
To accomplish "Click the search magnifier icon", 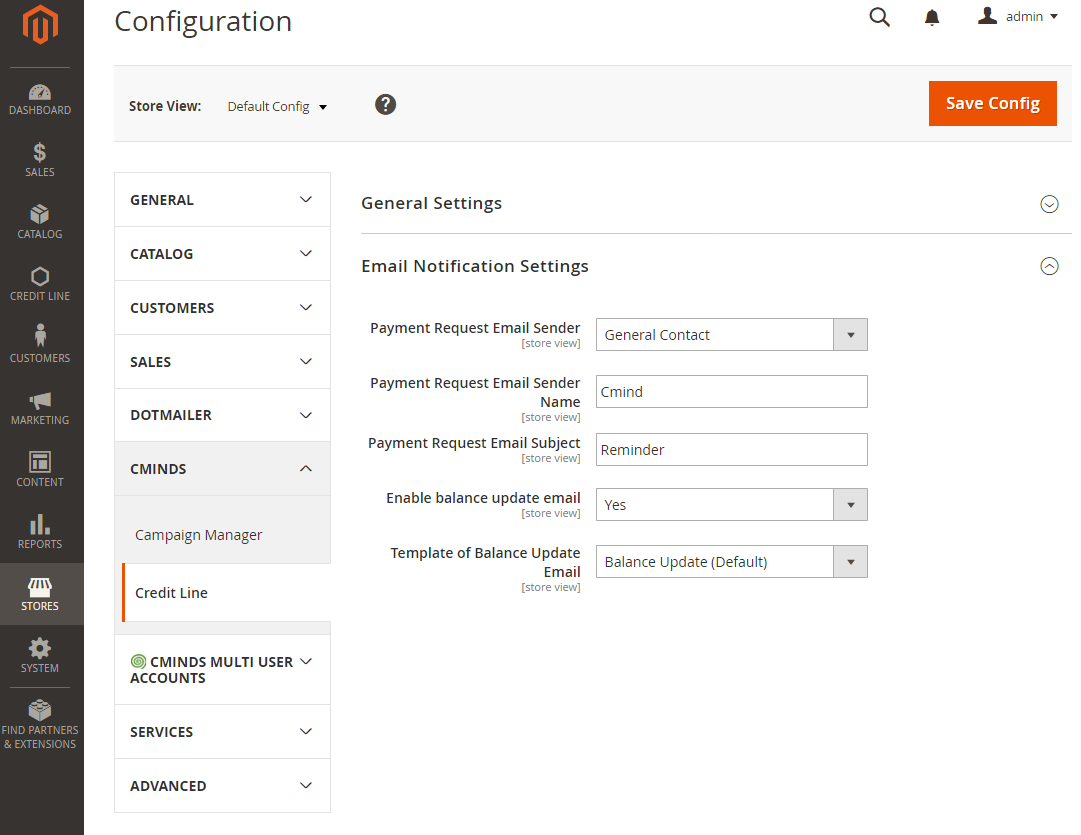I will (x=880, y=17).
